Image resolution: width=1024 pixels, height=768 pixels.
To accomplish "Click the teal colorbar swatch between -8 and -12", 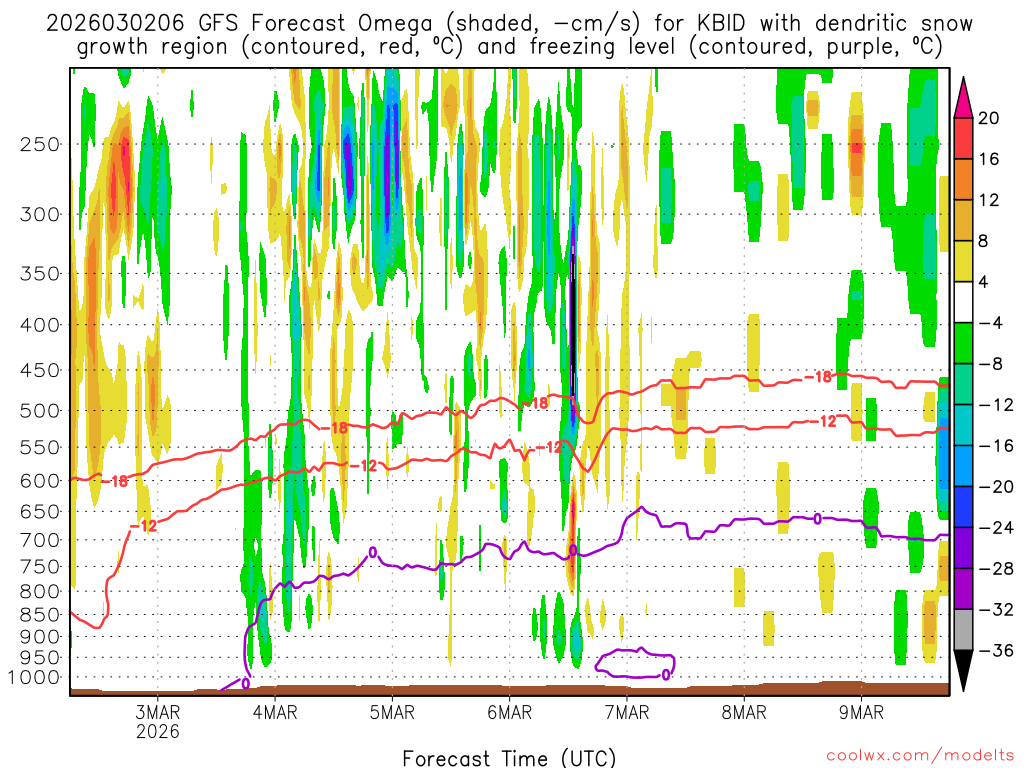I will coord(963,384).
